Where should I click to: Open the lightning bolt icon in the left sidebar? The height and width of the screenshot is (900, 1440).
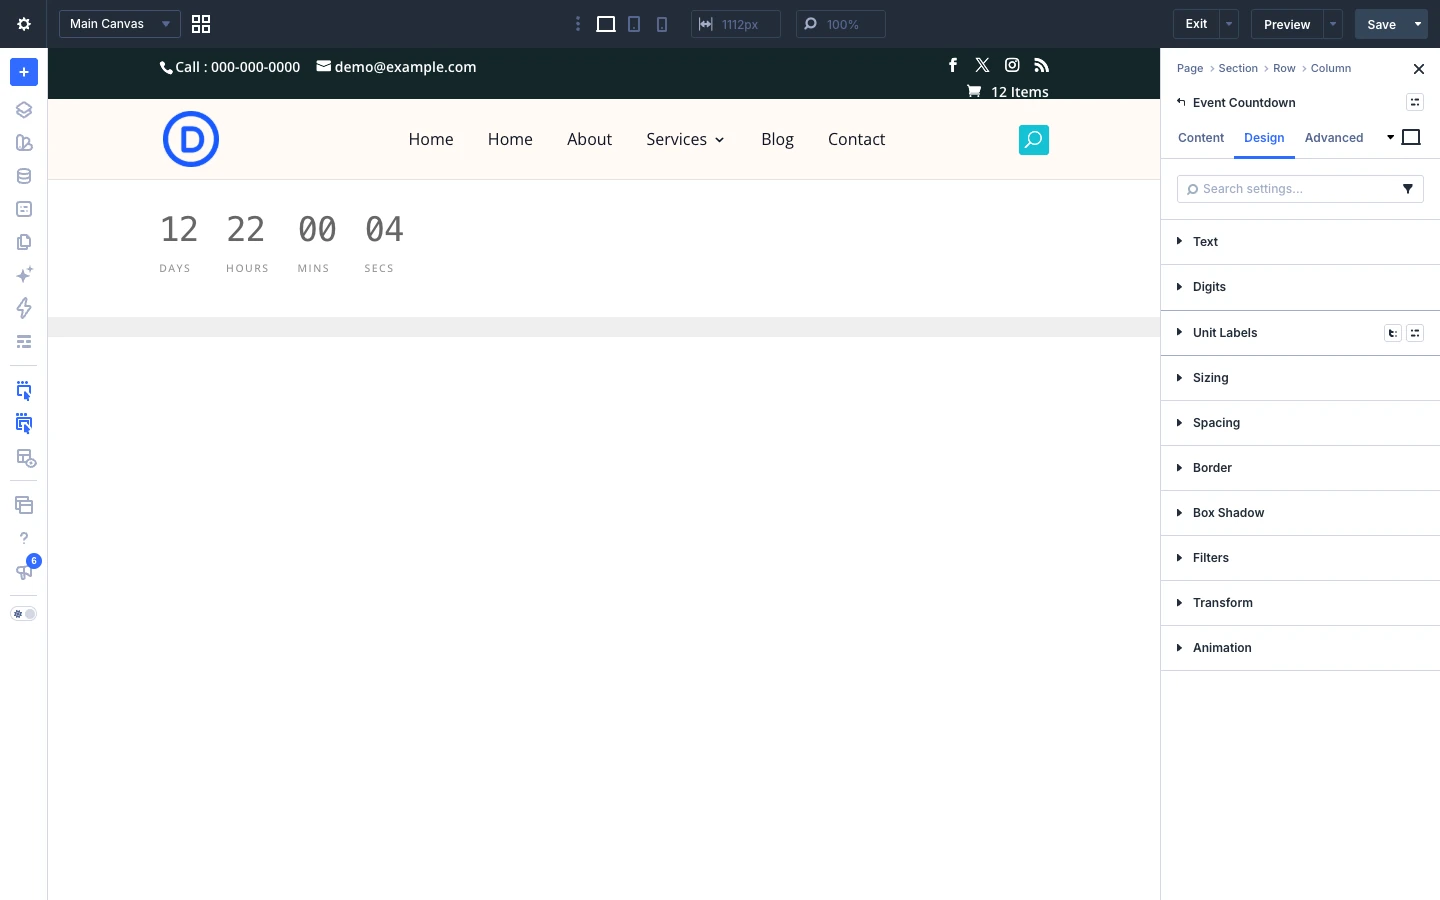(24, 308)
